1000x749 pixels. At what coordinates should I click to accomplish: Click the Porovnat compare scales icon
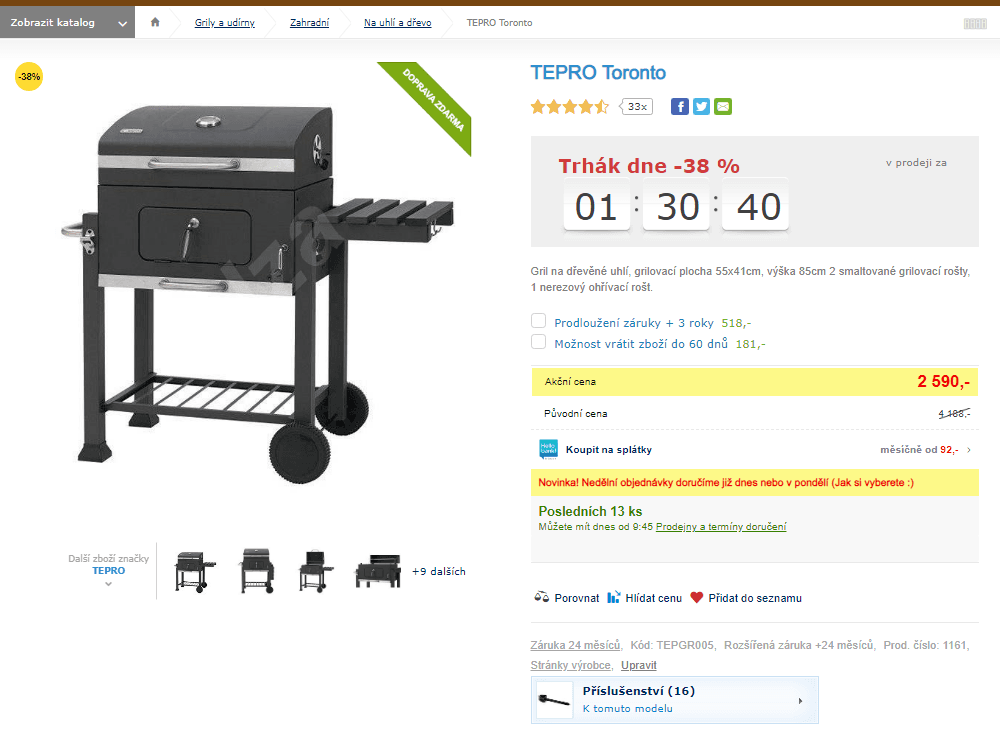click(x=541, y=598)
